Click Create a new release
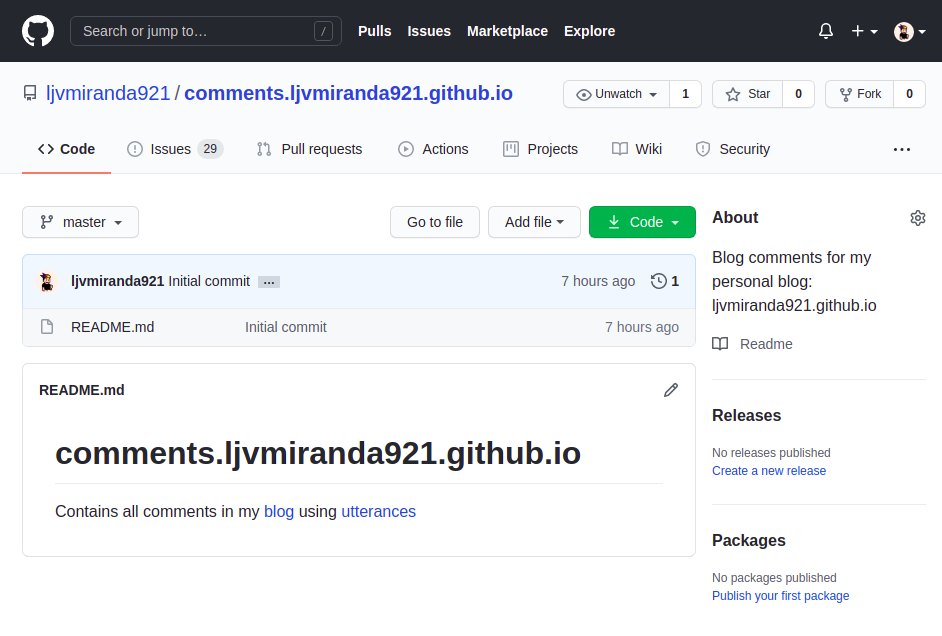This screenshot has width=942, height=636. (x=769, y=471)
